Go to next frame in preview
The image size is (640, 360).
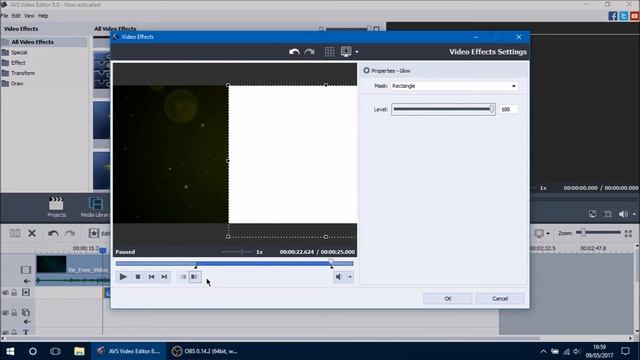pos(164,277)
